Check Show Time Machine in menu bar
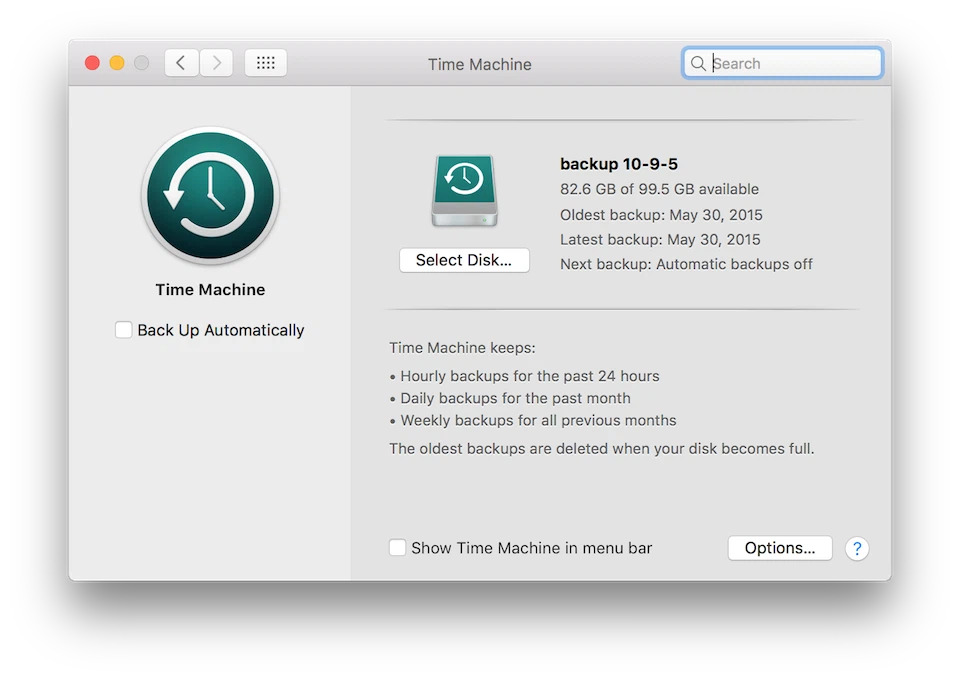960x679 pixels. click(397, 547)
